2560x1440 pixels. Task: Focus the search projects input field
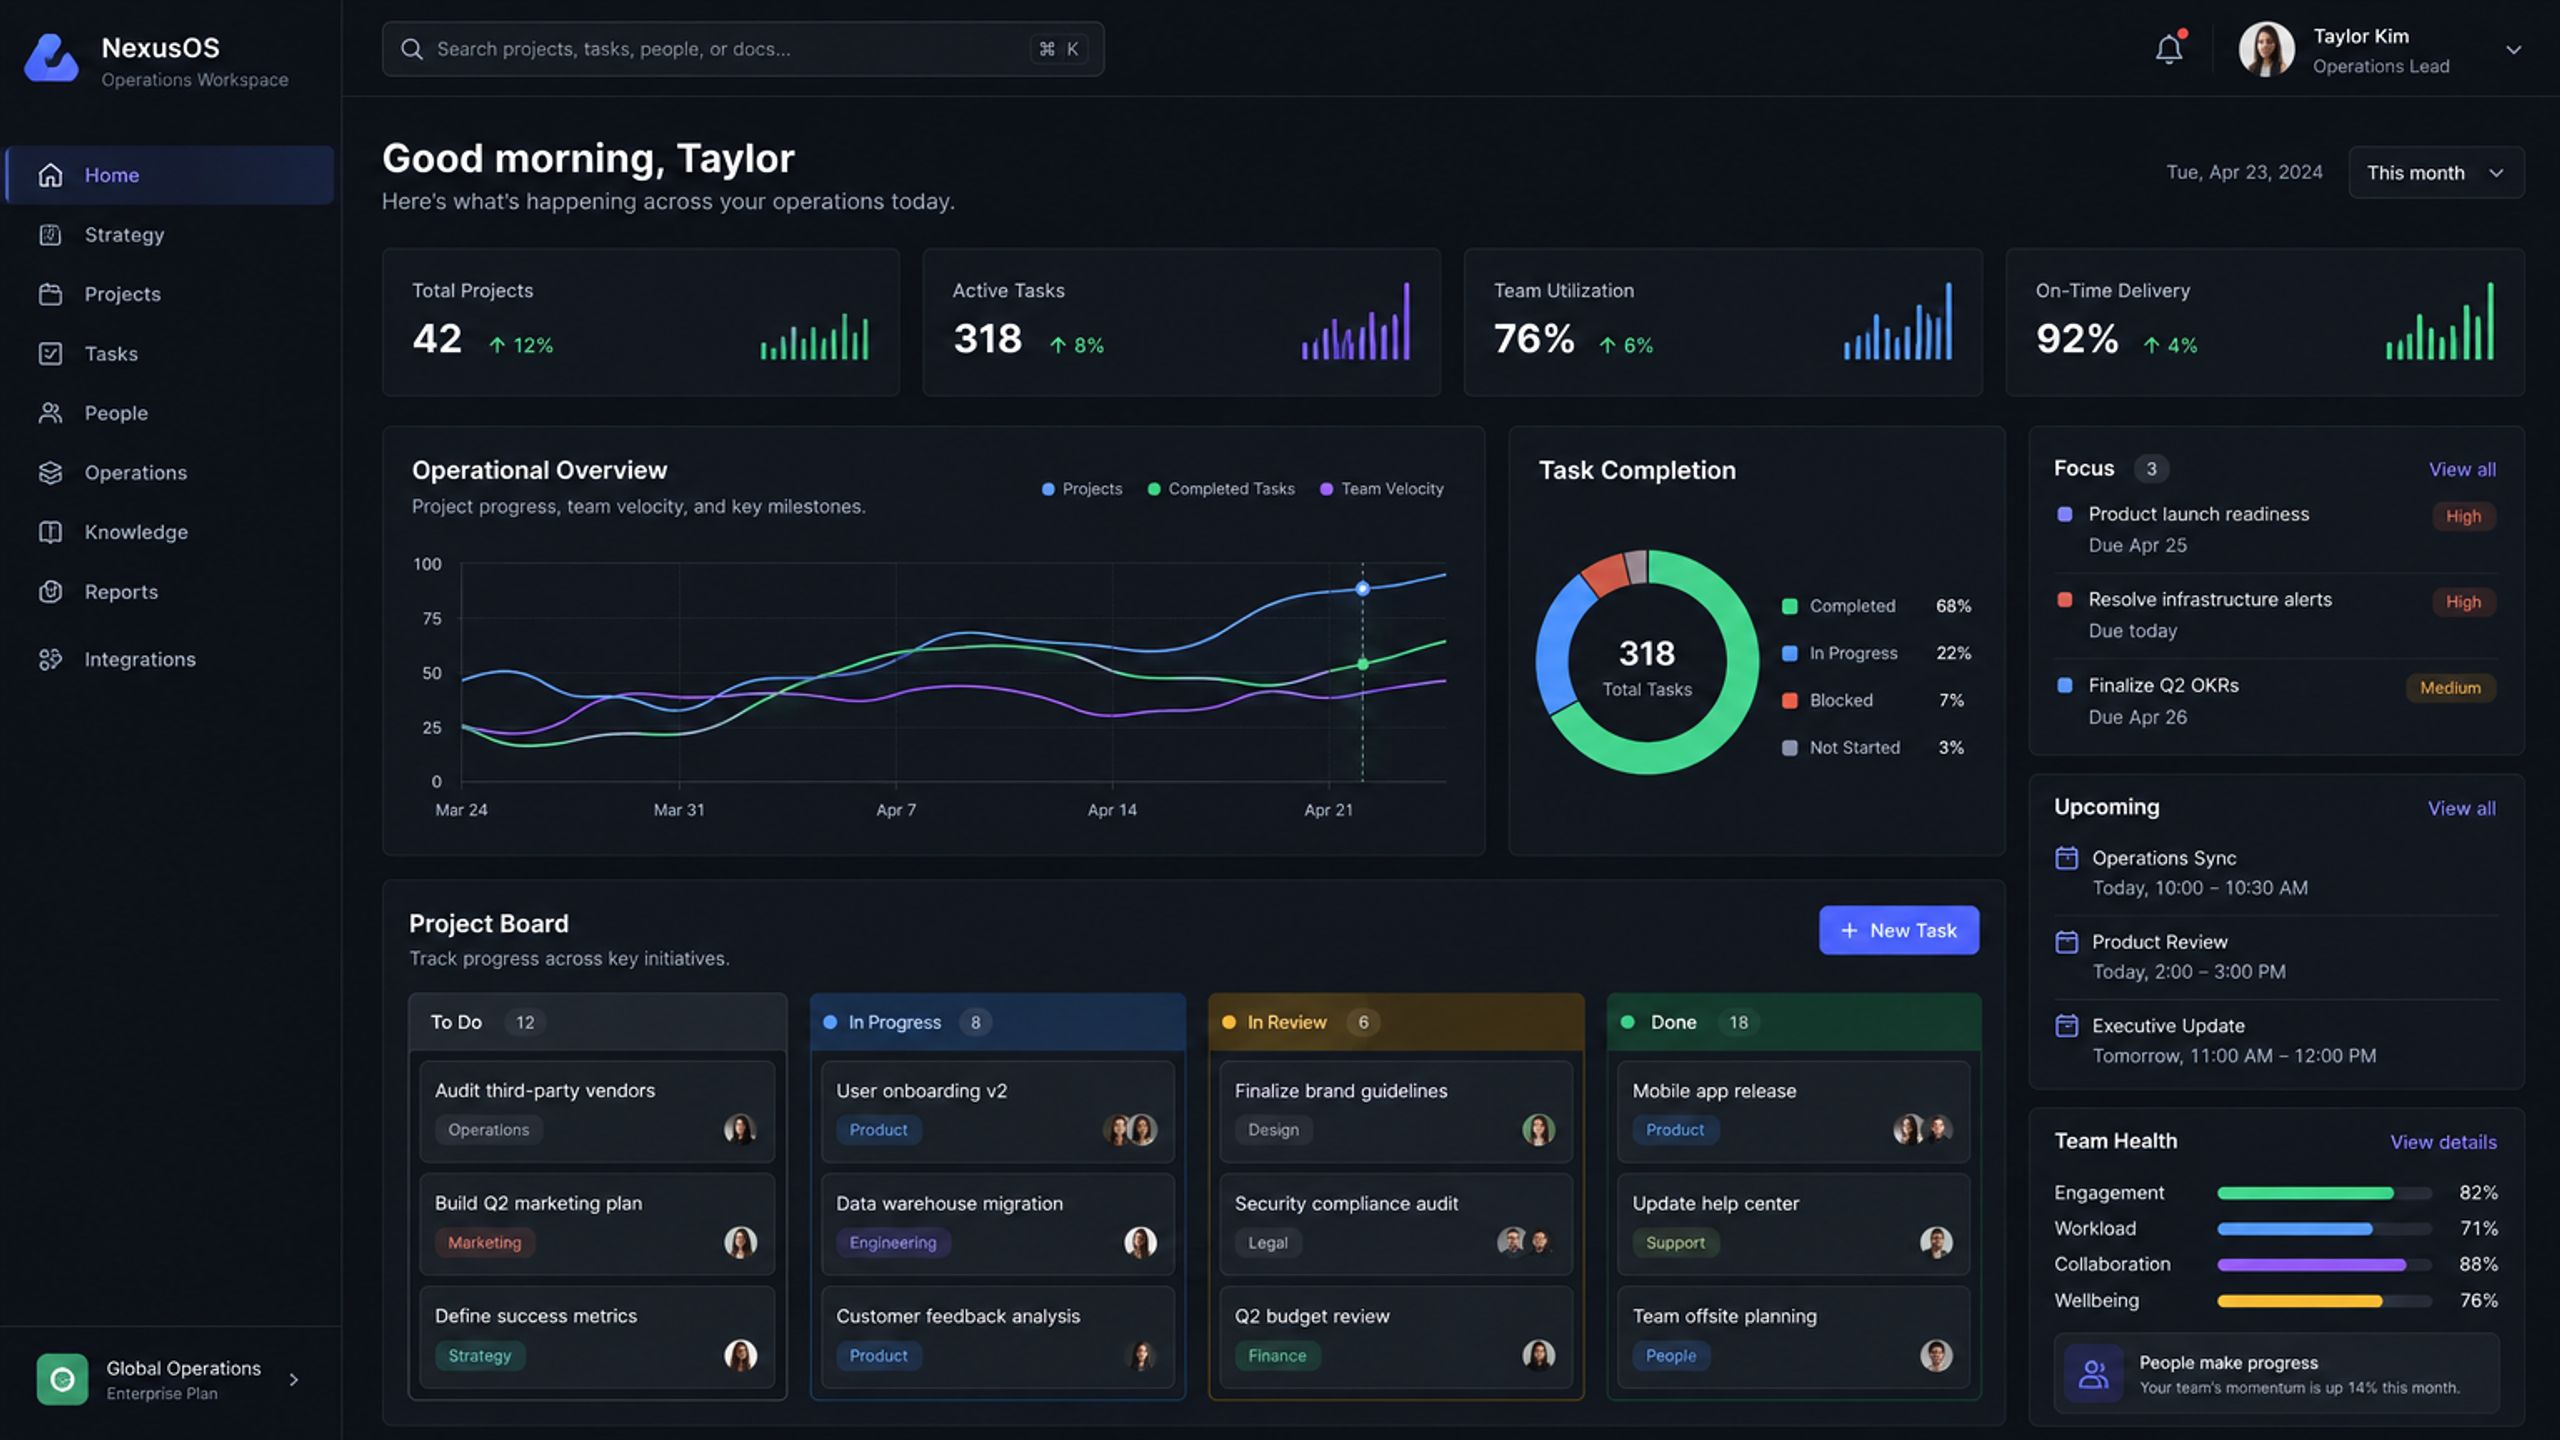(743, 49)
